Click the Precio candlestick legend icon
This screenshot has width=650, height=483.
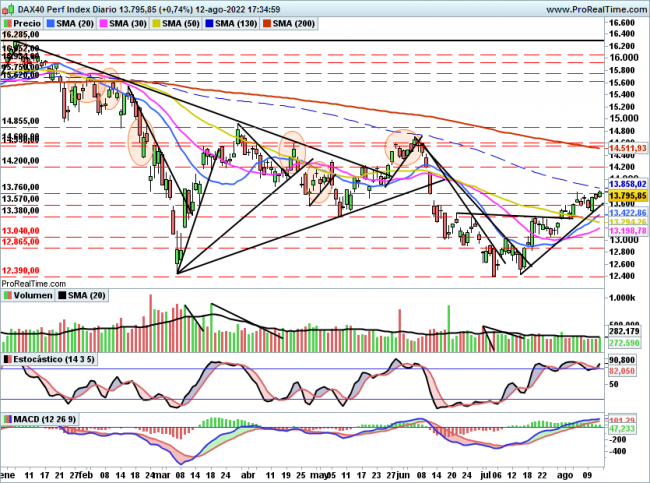tap(7, 19)
